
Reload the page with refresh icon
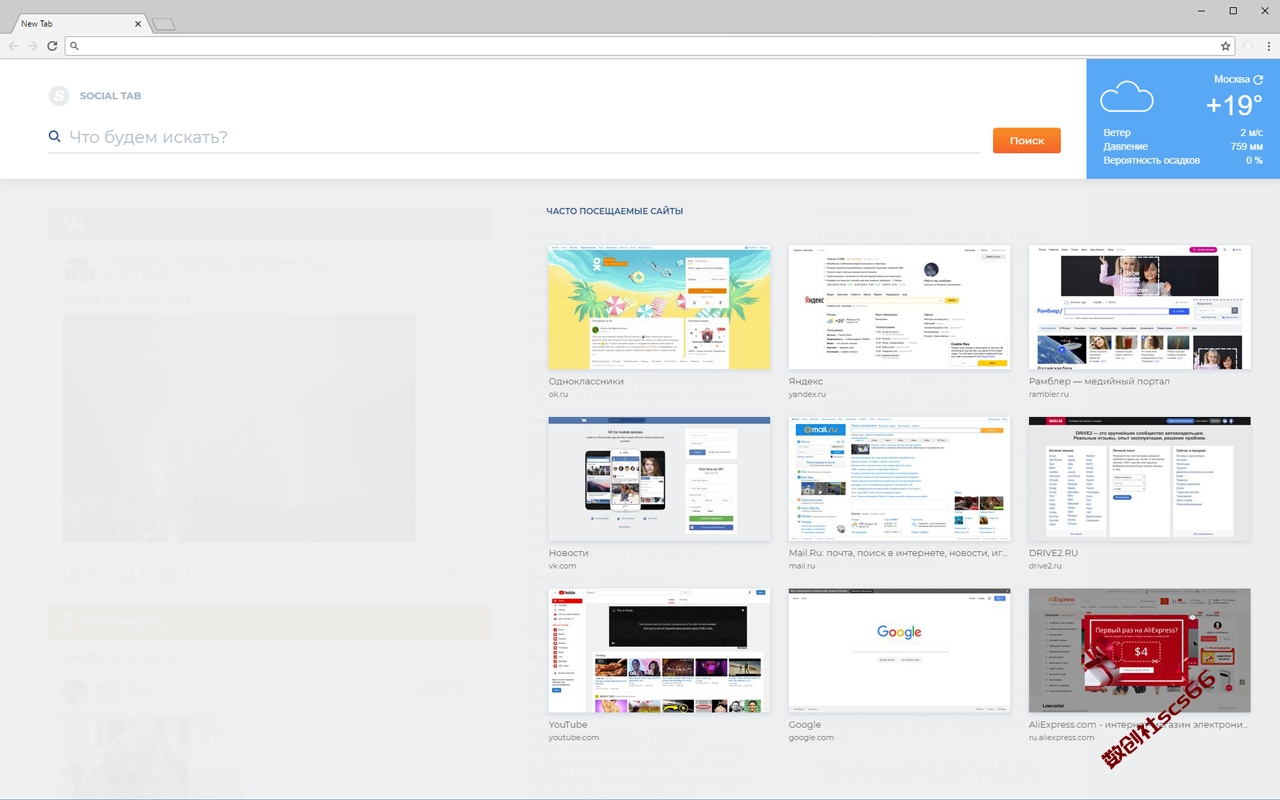[x=52, y=46]
